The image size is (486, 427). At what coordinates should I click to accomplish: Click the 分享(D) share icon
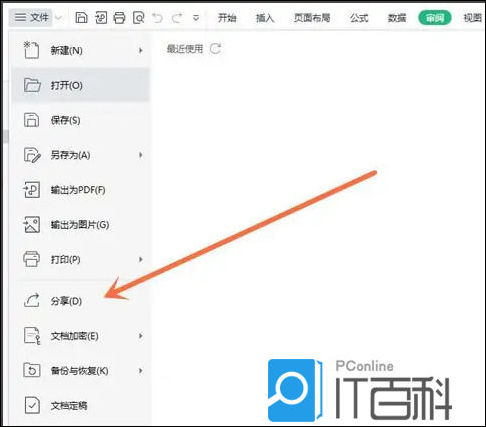pos(32,301)
